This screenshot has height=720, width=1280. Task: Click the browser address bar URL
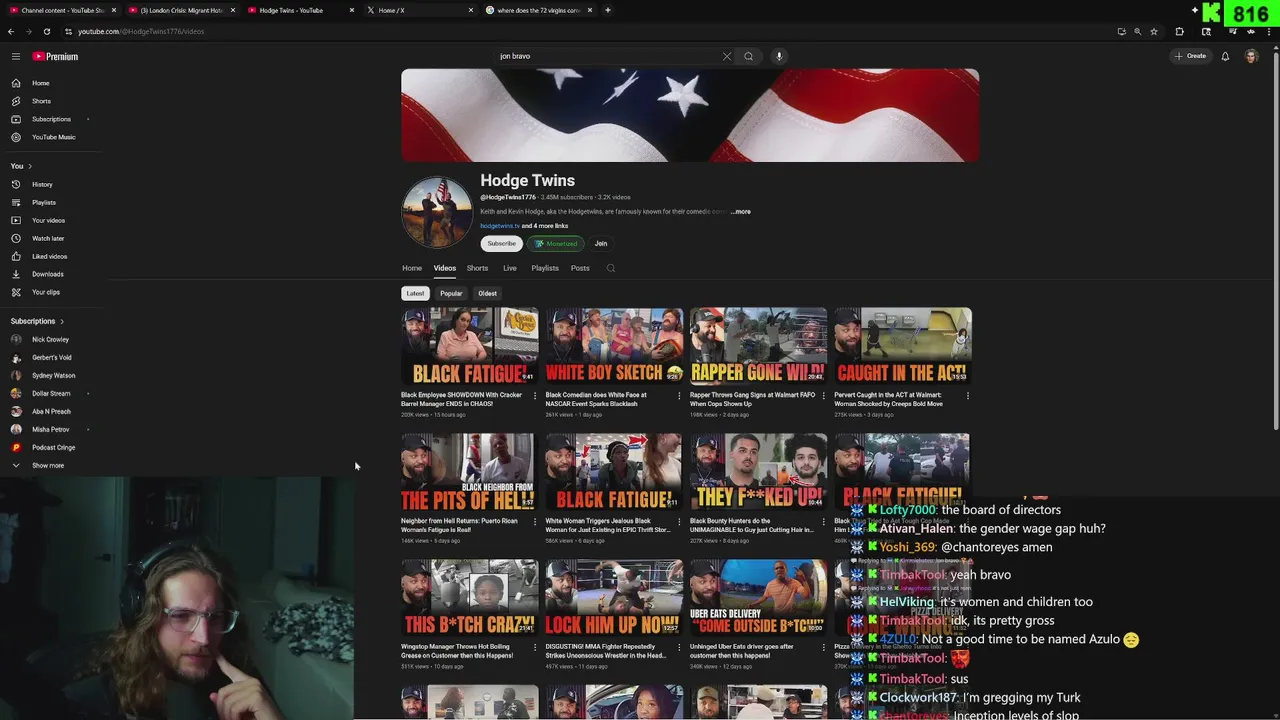pyautogui.click(x=141, y=31)
